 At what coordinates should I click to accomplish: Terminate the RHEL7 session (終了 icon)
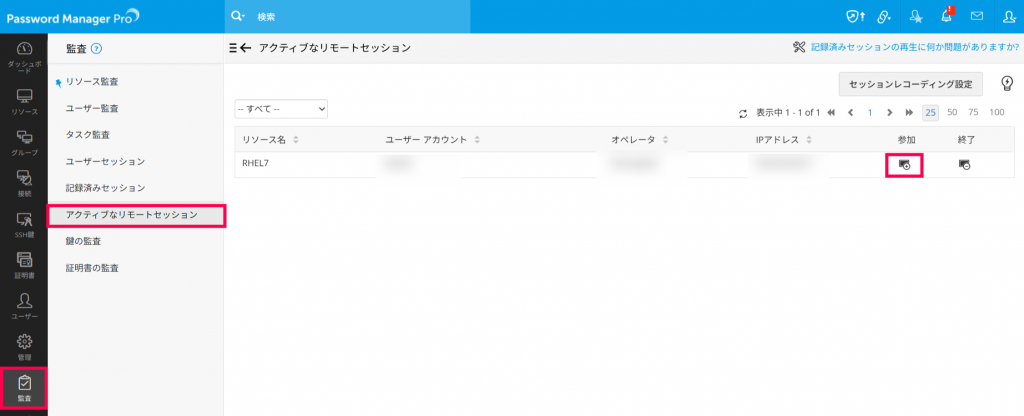pos(964,165)
